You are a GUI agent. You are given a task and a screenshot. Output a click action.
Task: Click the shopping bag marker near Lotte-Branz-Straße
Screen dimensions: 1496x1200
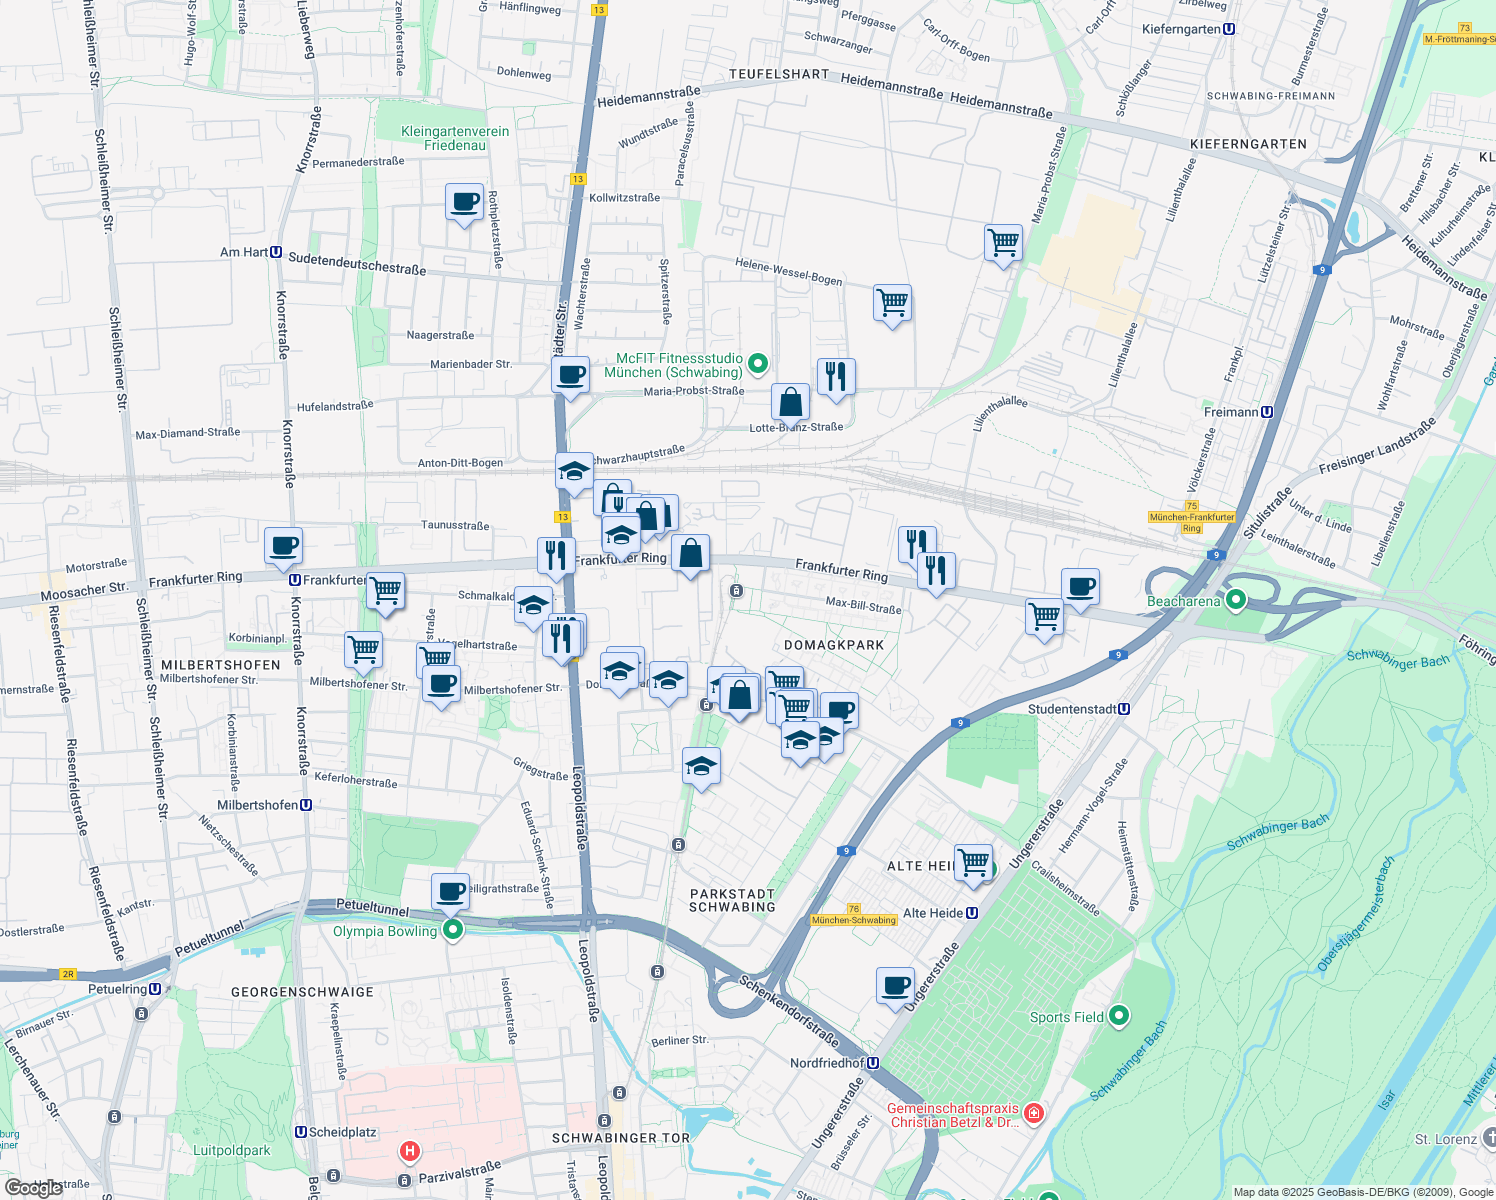[789, 402]
